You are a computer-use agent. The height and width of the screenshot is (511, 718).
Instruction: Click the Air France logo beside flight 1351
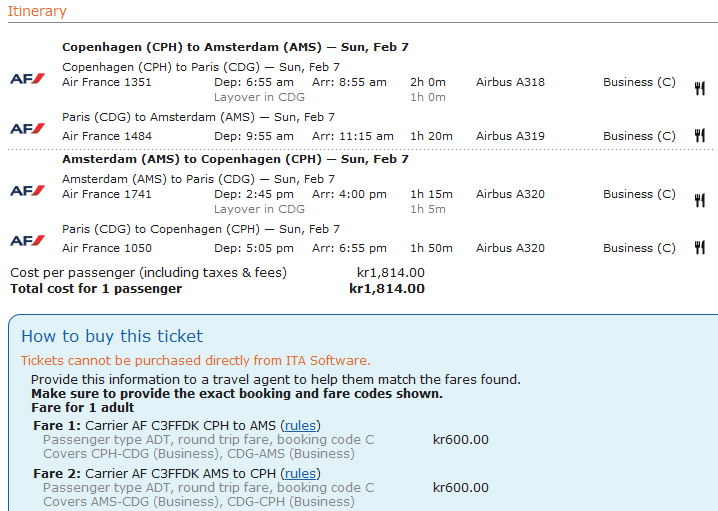coord(27,79)
